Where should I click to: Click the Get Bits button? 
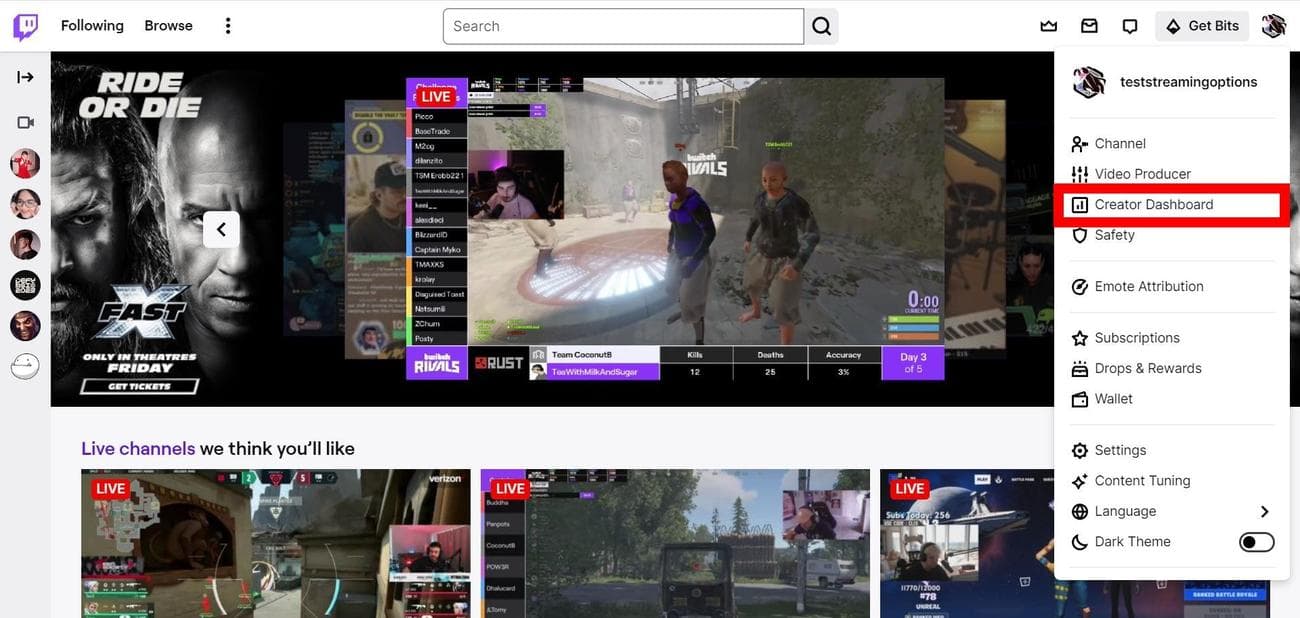(x=1202, y=26)
